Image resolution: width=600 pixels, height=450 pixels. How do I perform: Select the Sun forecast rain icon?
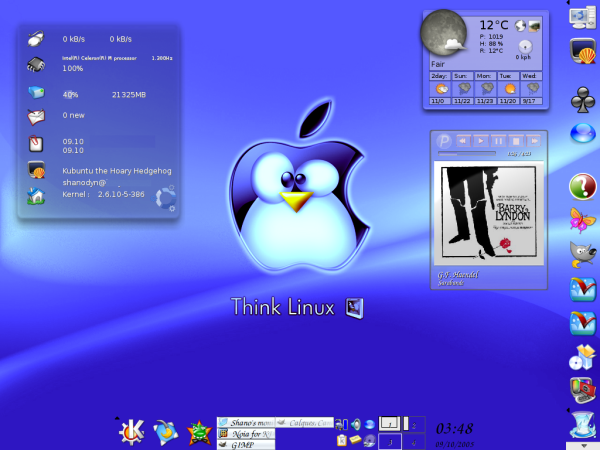(463, 89)
